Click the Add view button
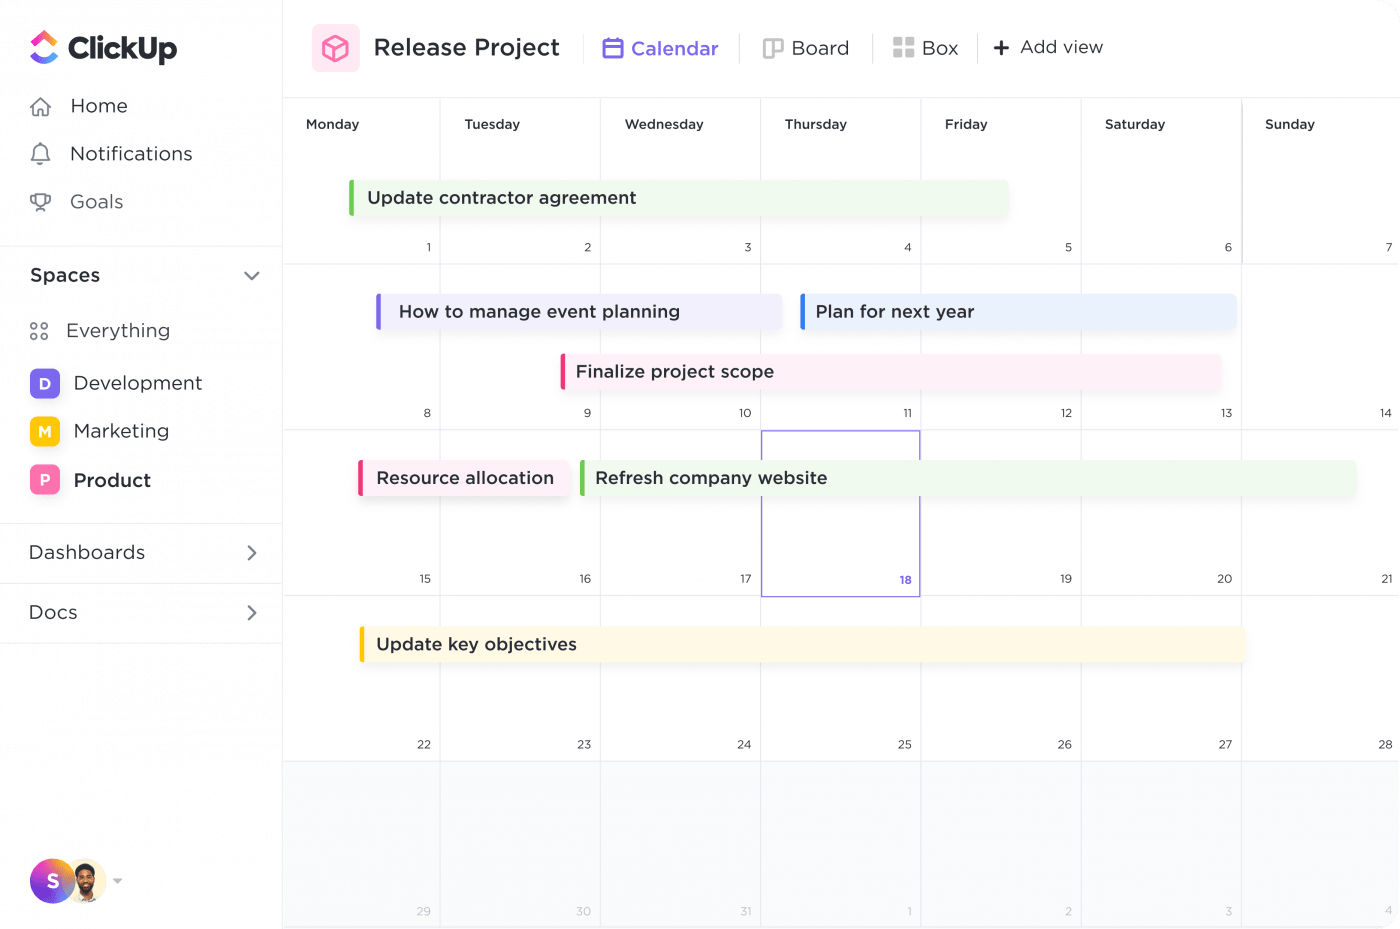Screen dimensions: 1400x929 pyautogui.click(x=1048, y=47)
